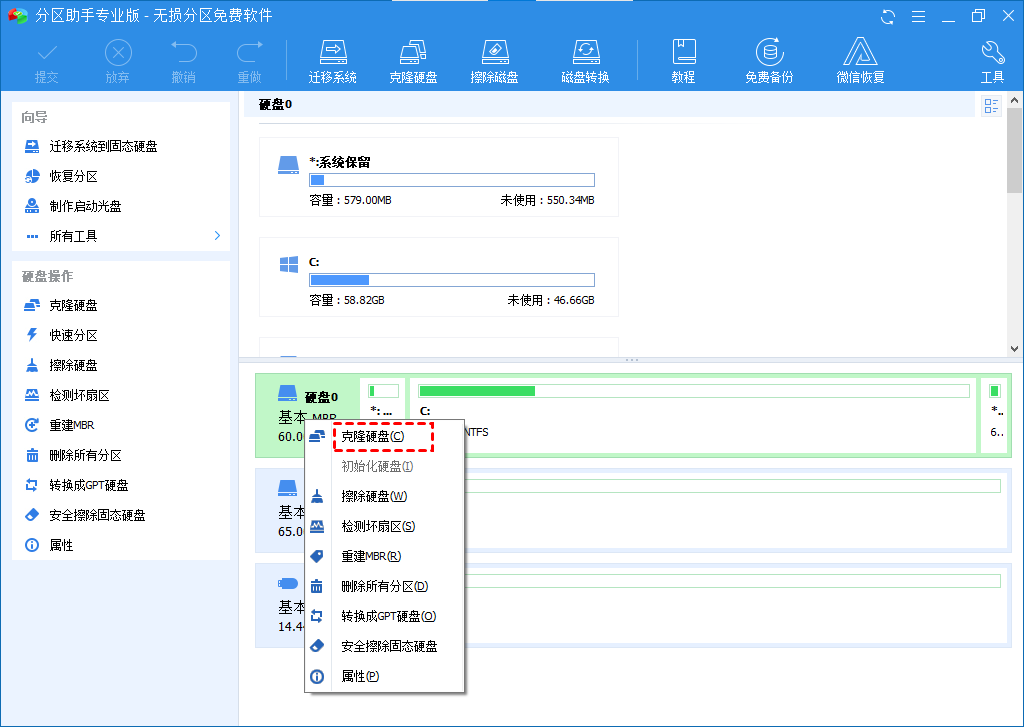Choose 转换成GPT硬盘(O) from context menu
The image size is (1024, 727).
(388, 616)
